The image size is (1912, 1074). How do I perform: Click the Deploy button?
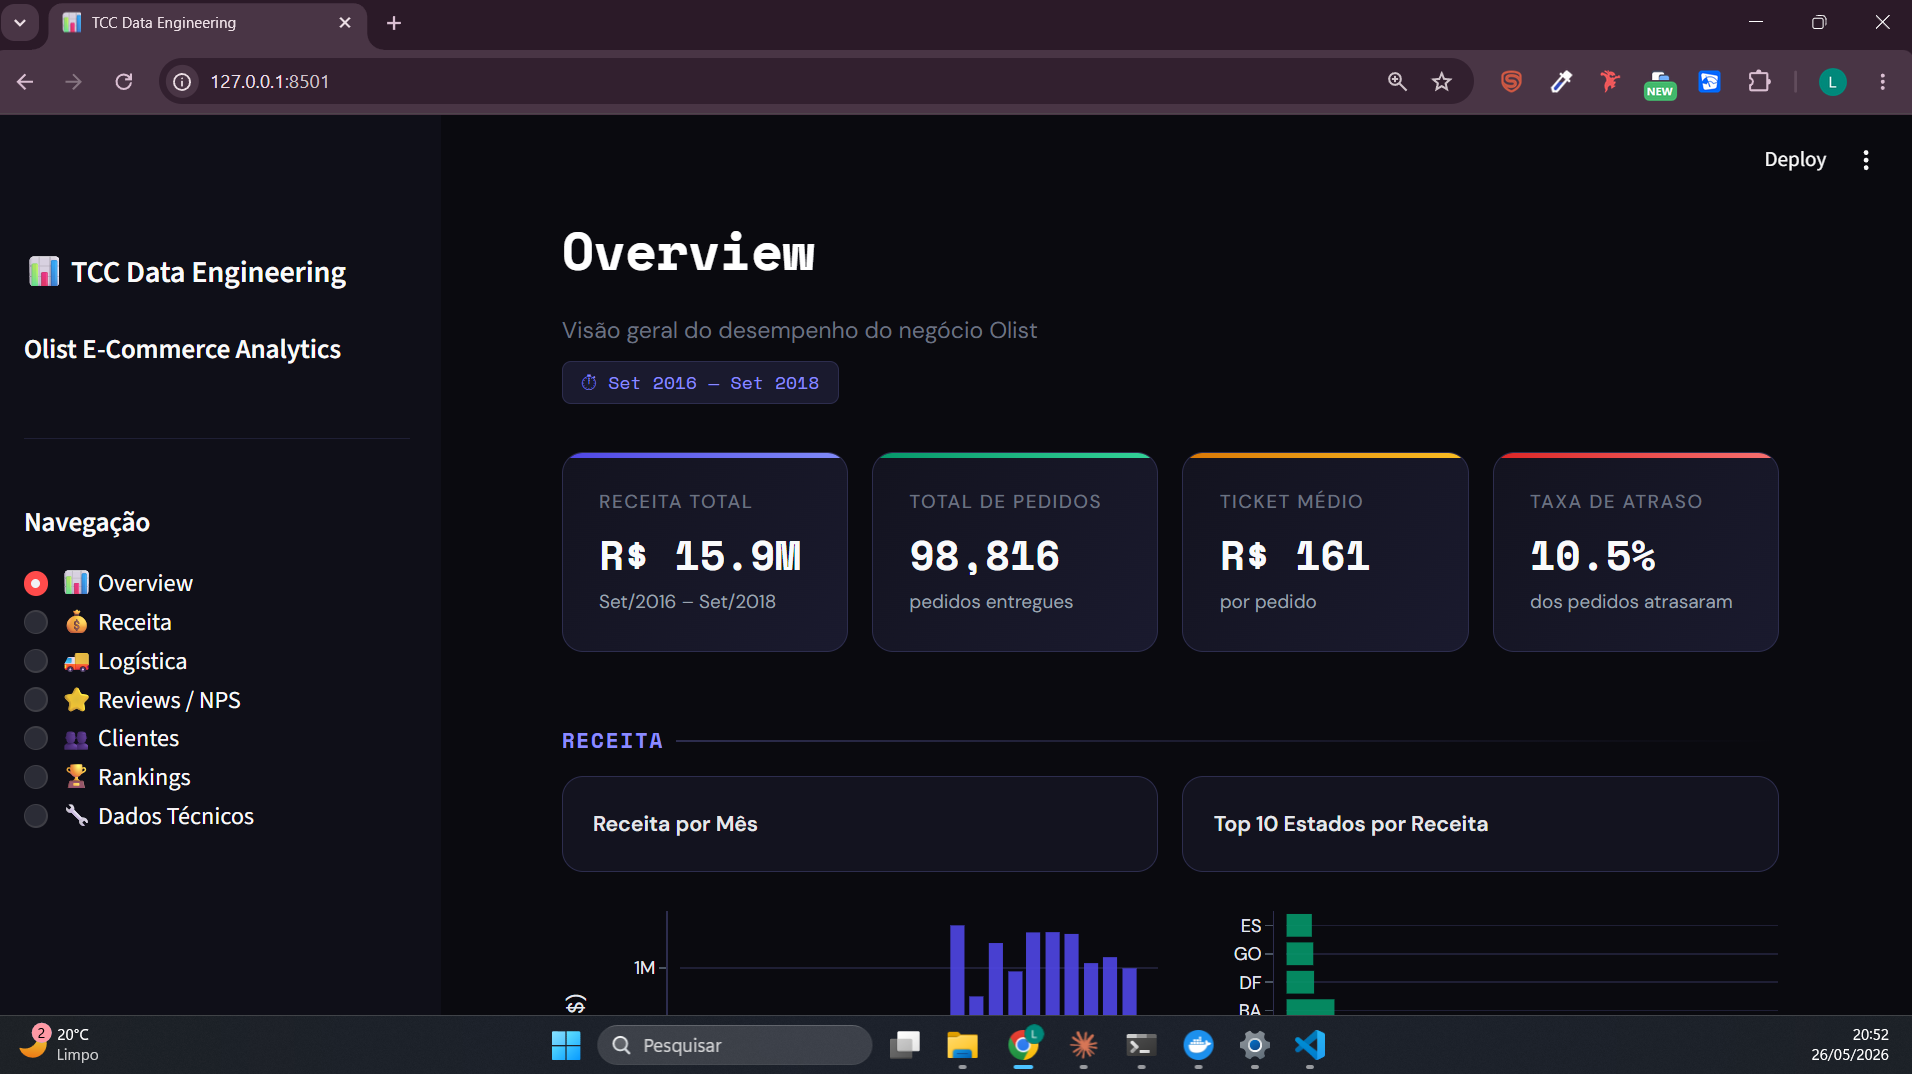point(1795,160)
